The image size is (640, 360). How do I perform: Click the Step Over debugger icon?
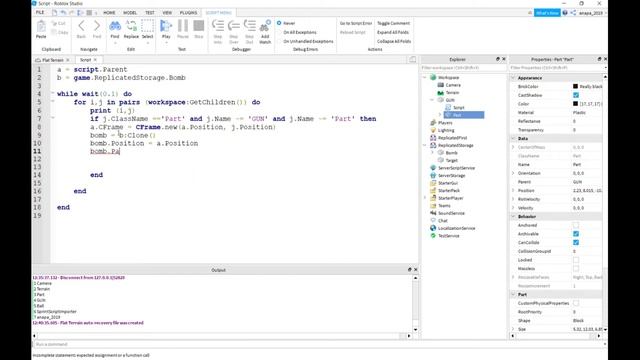[233, 26]
